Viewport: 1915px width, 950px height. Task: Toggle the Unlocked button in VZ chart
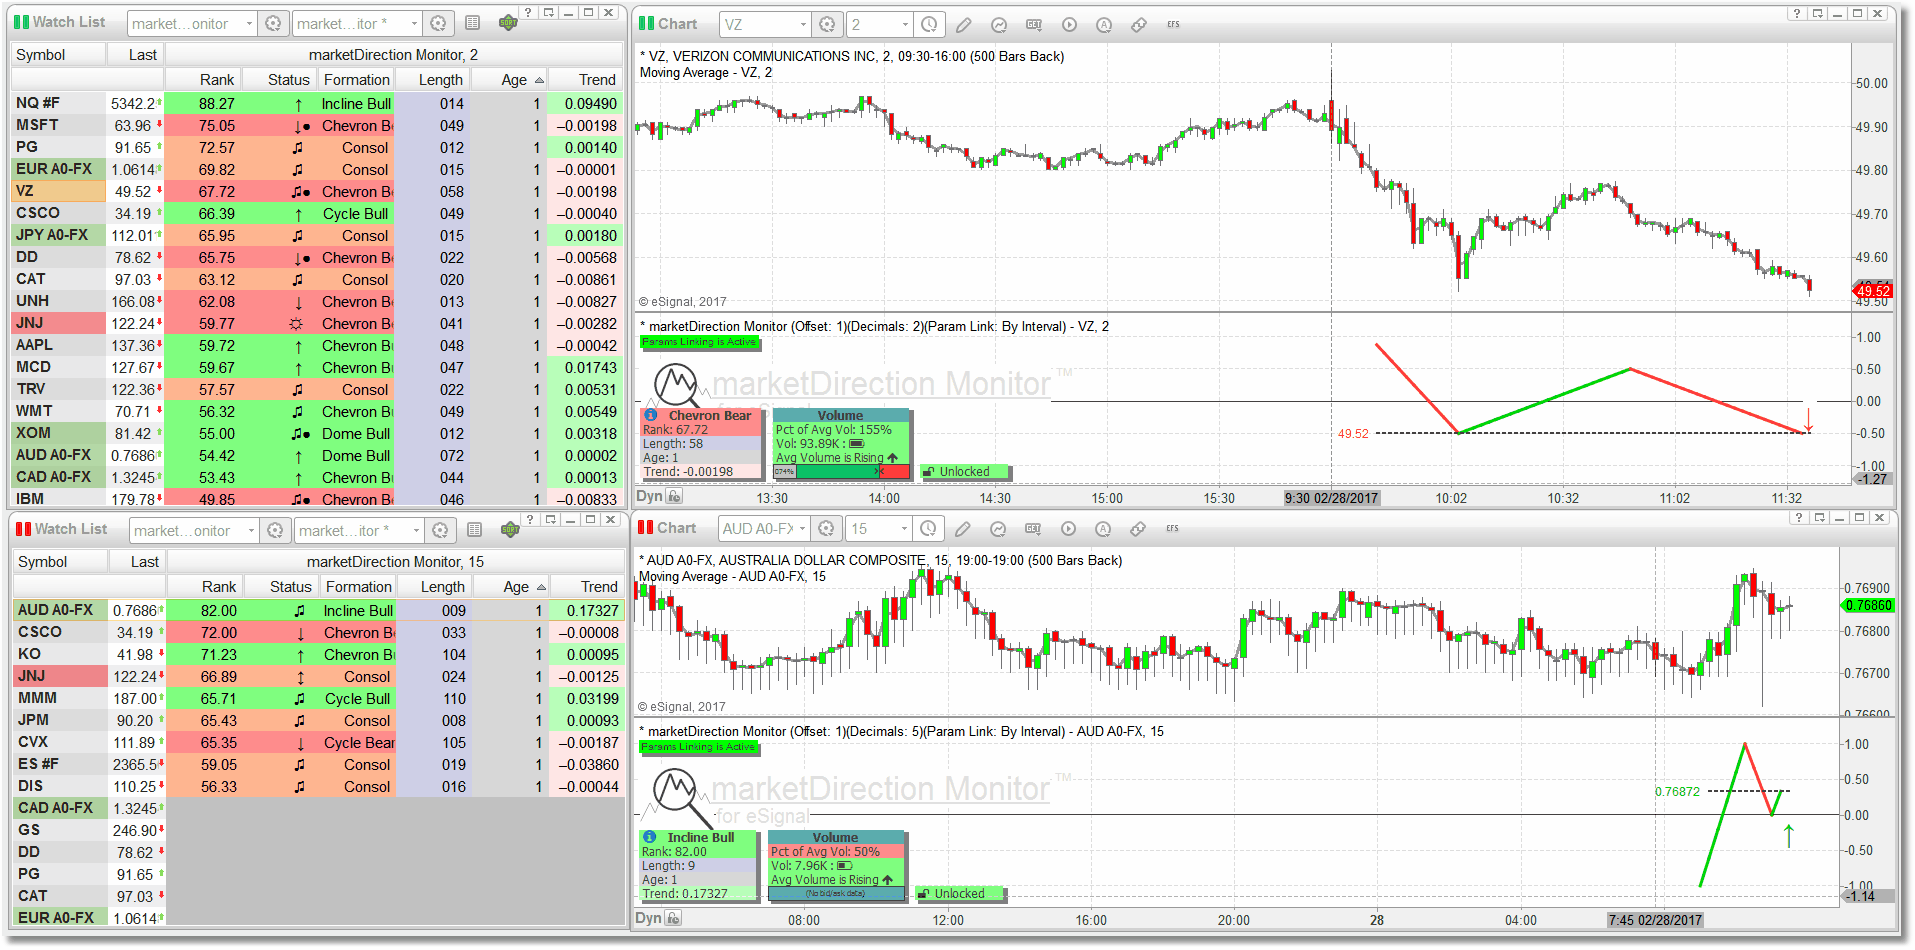[x=964, y=472]
